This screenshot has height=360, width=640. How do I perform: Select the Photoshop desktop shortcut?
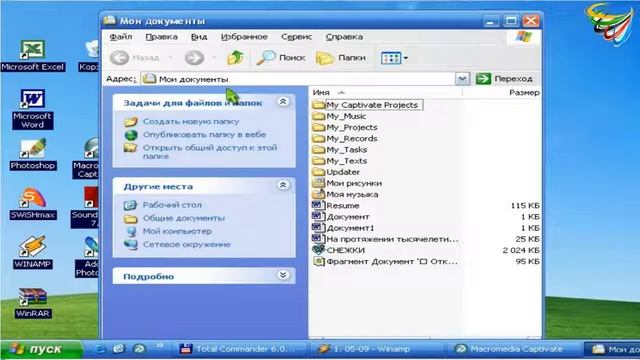point(33,154)
